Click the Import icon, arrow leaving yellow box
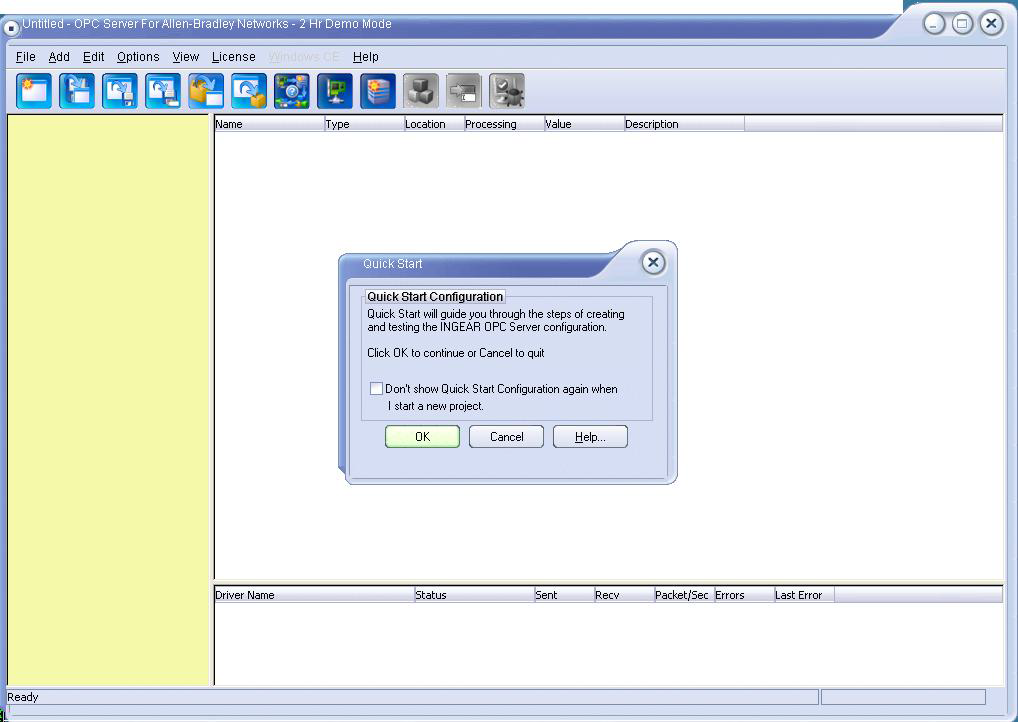This screenshot has height=722, width=1018. pos(206,91)
